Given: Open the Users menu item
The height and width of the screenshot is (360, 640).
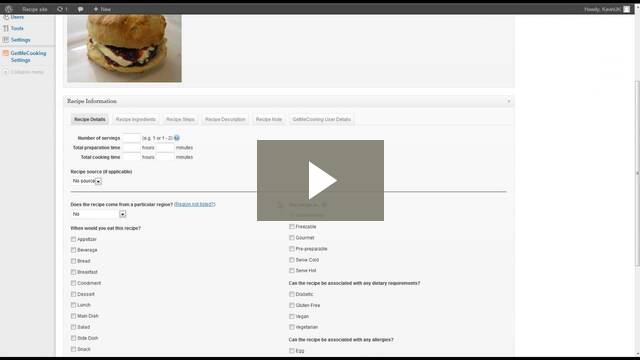Looking at the screenshot, I should (17, 17).
